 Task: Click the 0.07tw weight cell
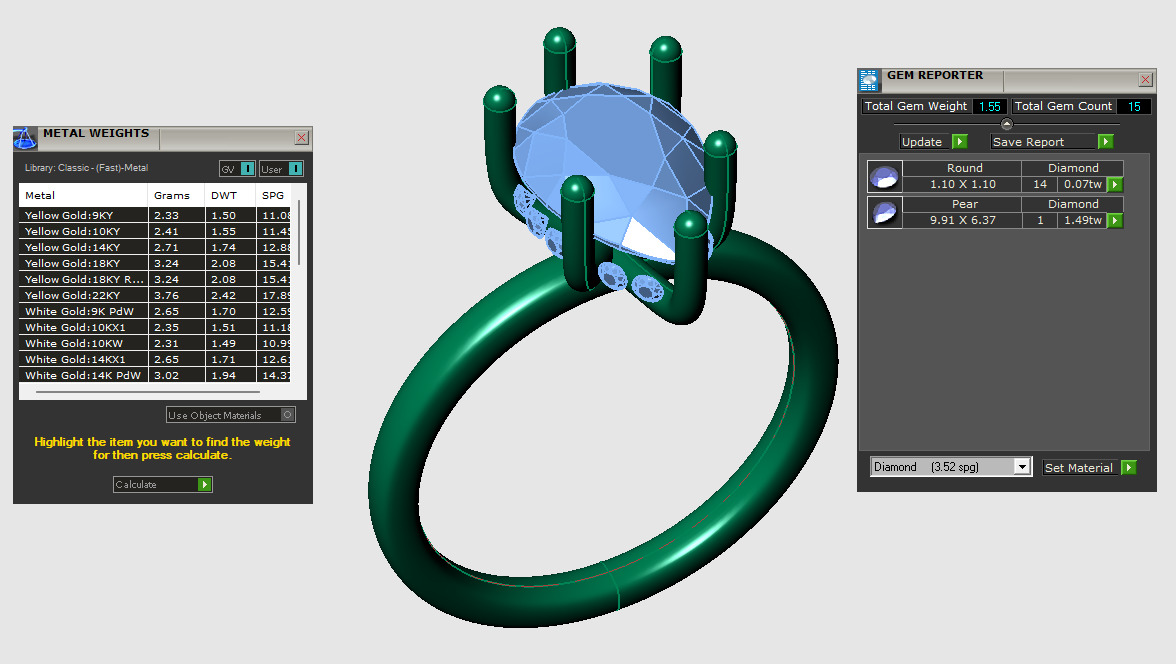[1082, 185]
